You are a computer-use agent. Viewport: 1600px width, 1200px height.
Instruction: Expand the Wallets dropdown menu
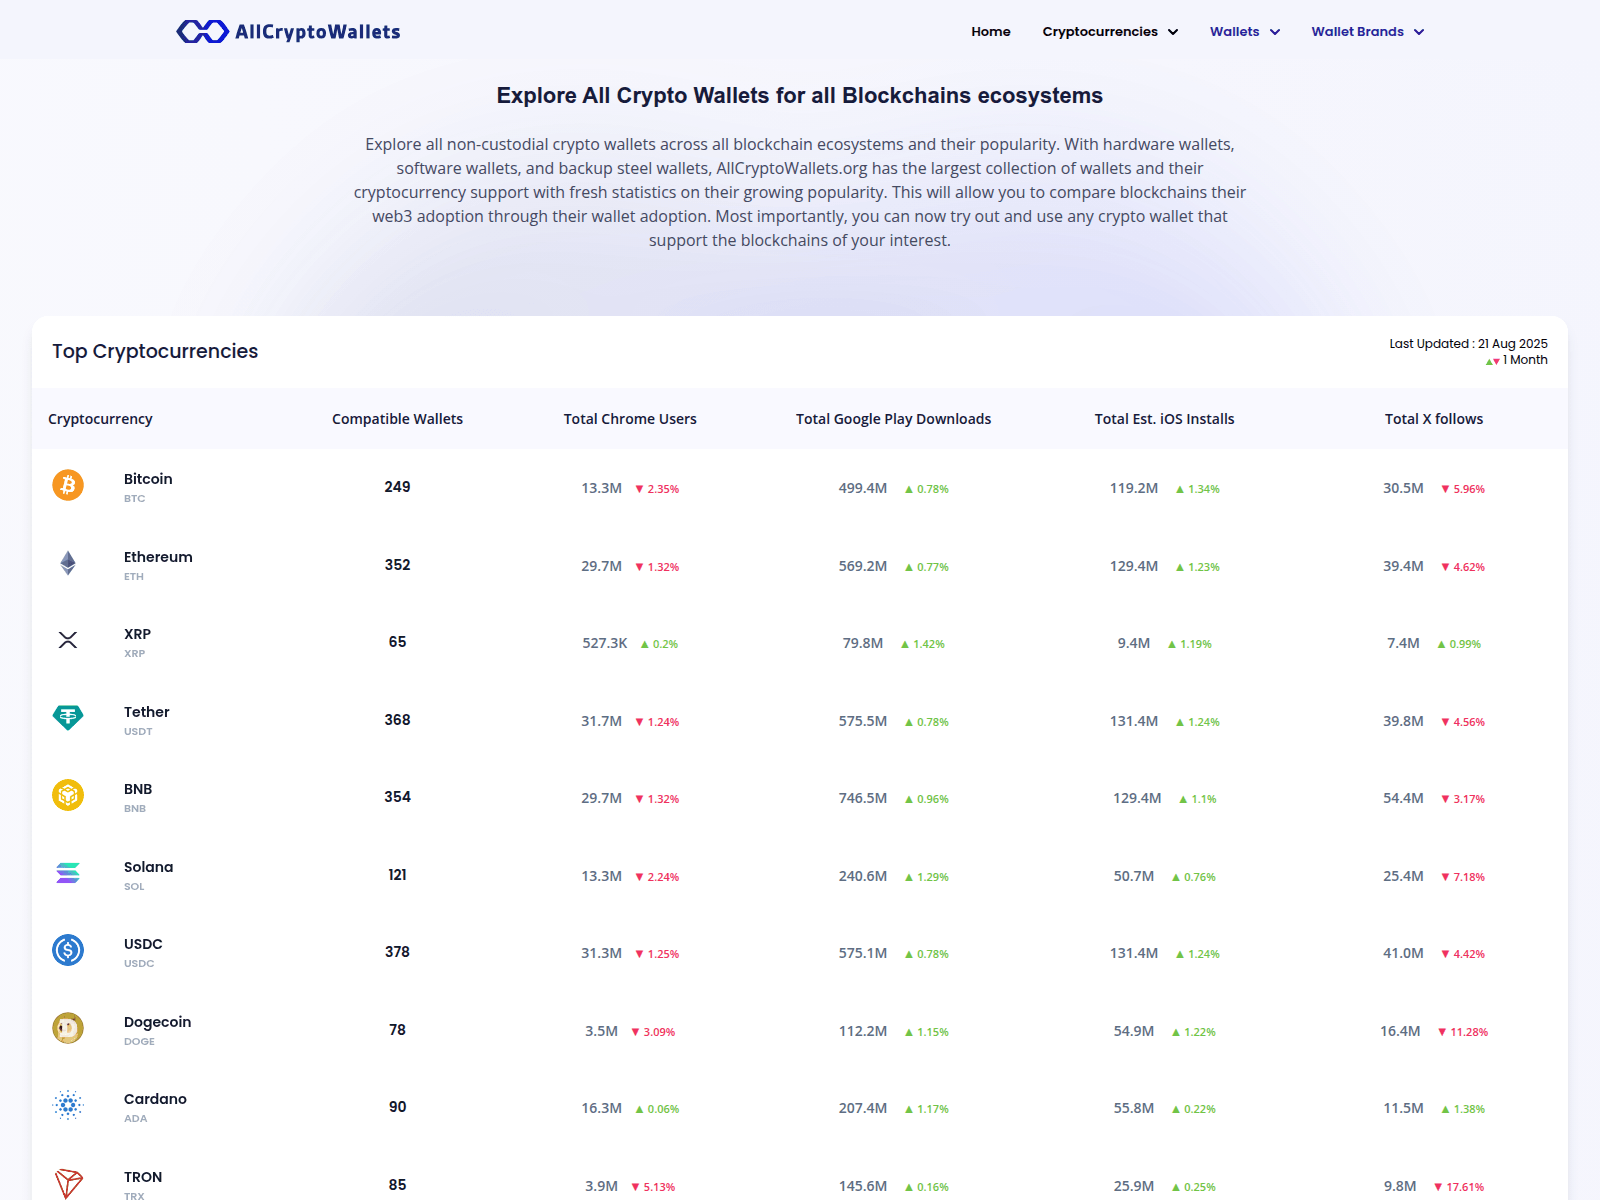point(1245,32)
